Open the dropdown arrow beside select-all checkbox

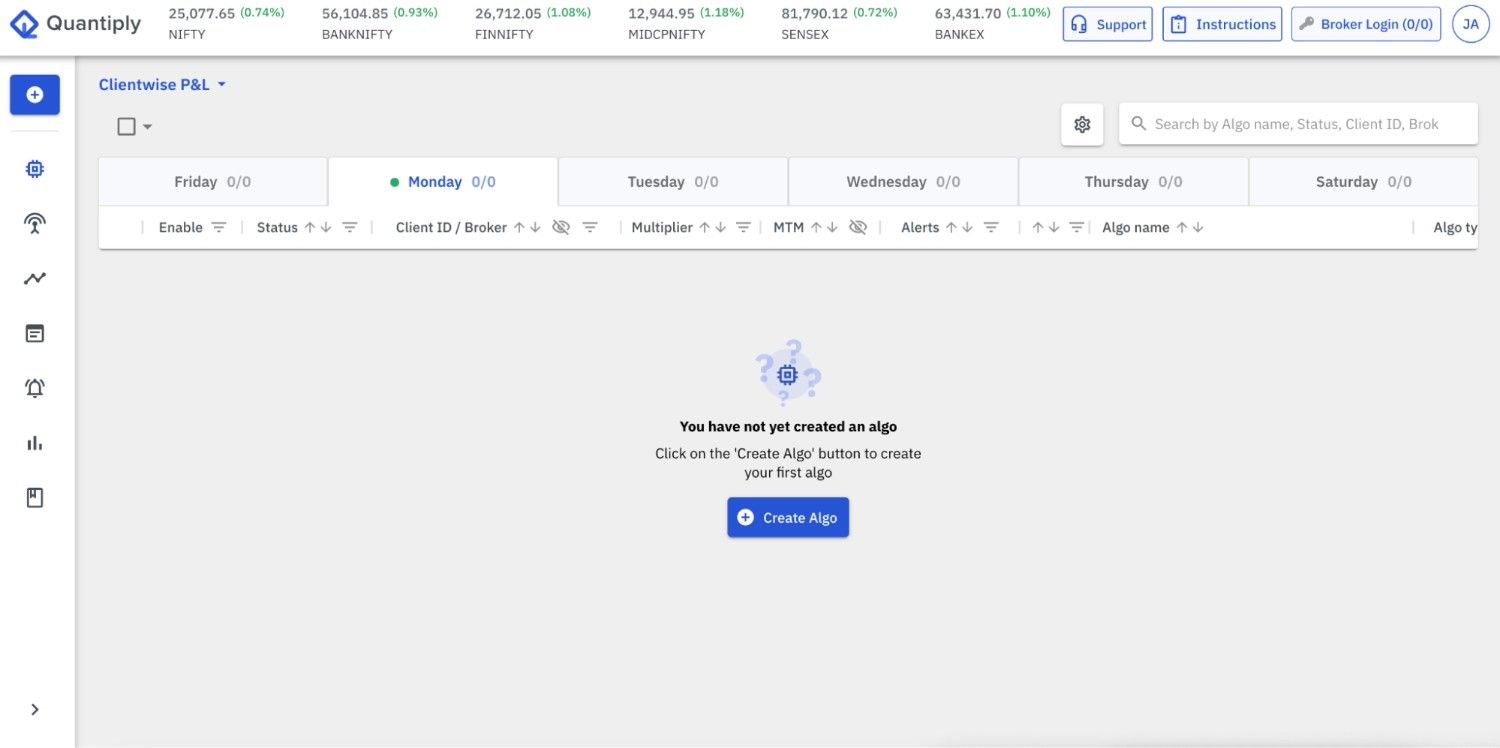click(148, 127)
